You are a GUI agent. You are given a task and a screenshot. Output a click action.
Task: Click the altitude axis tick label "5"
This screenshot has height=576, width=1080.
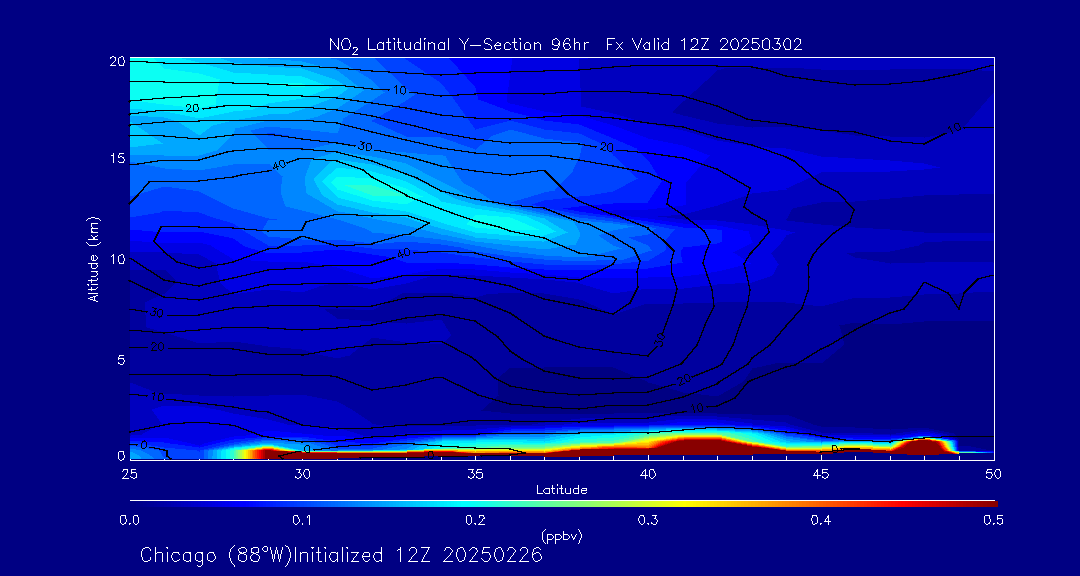[121, 359]
